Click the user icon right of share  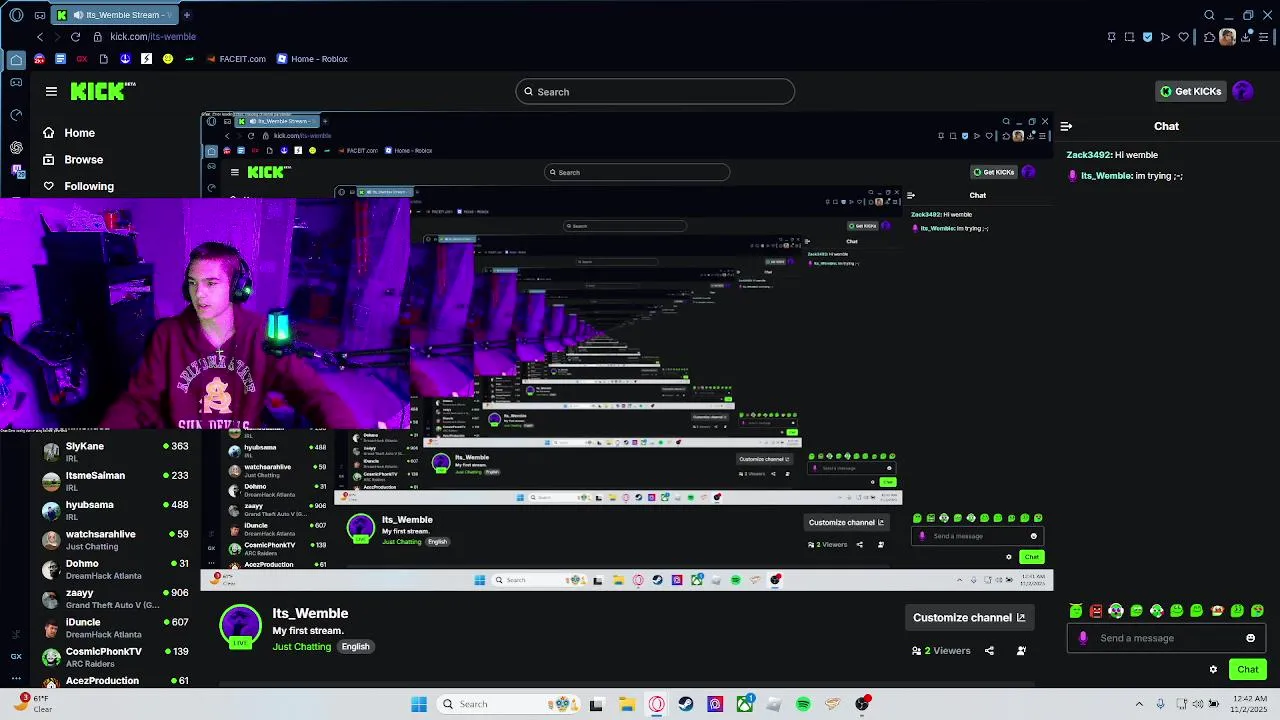(1021, 651)
